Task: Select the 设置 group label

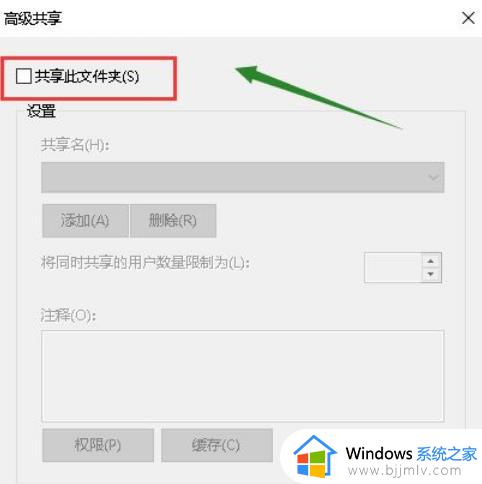Action: tap(41, 111)
